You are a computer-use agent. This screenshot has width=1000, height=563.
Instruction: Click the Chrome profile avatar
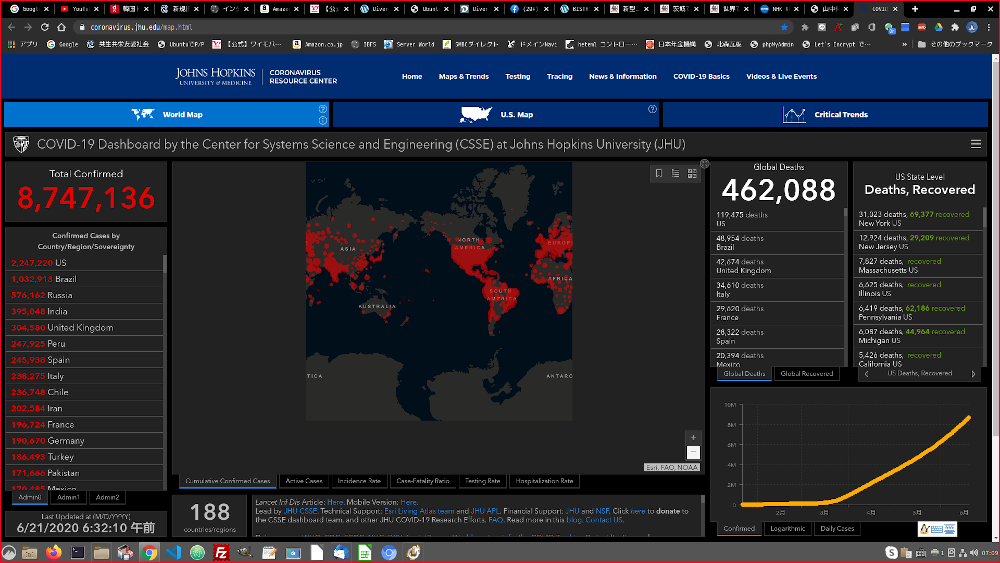972,27
